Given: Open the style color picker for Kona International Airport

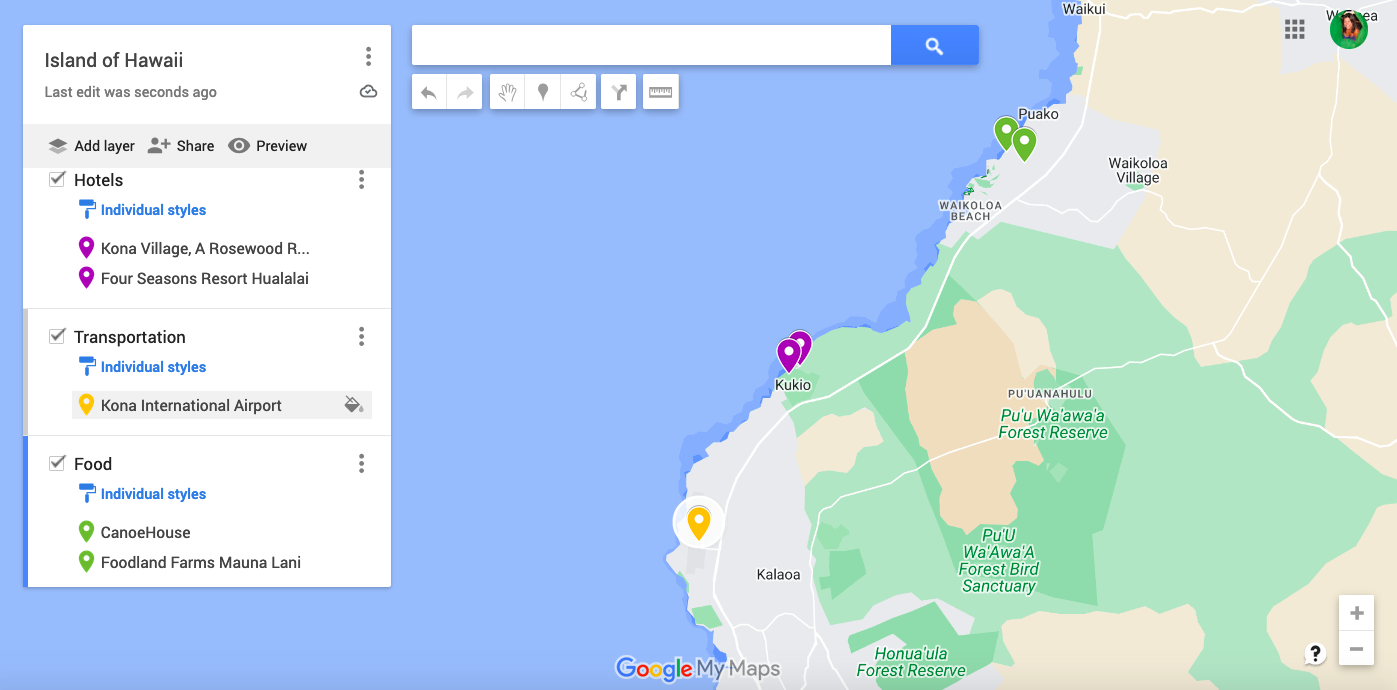Looking at the screenshot, I should 354,405.
